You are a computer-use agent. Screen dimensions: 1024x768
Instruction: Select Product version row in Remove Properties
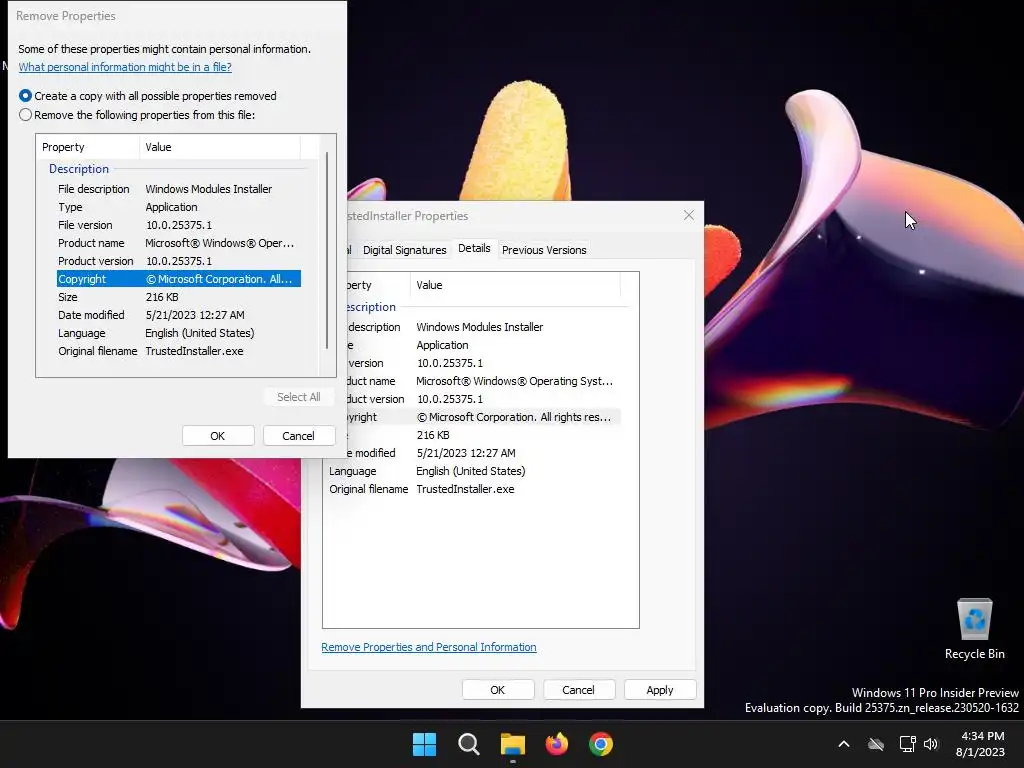click(179, 261)
